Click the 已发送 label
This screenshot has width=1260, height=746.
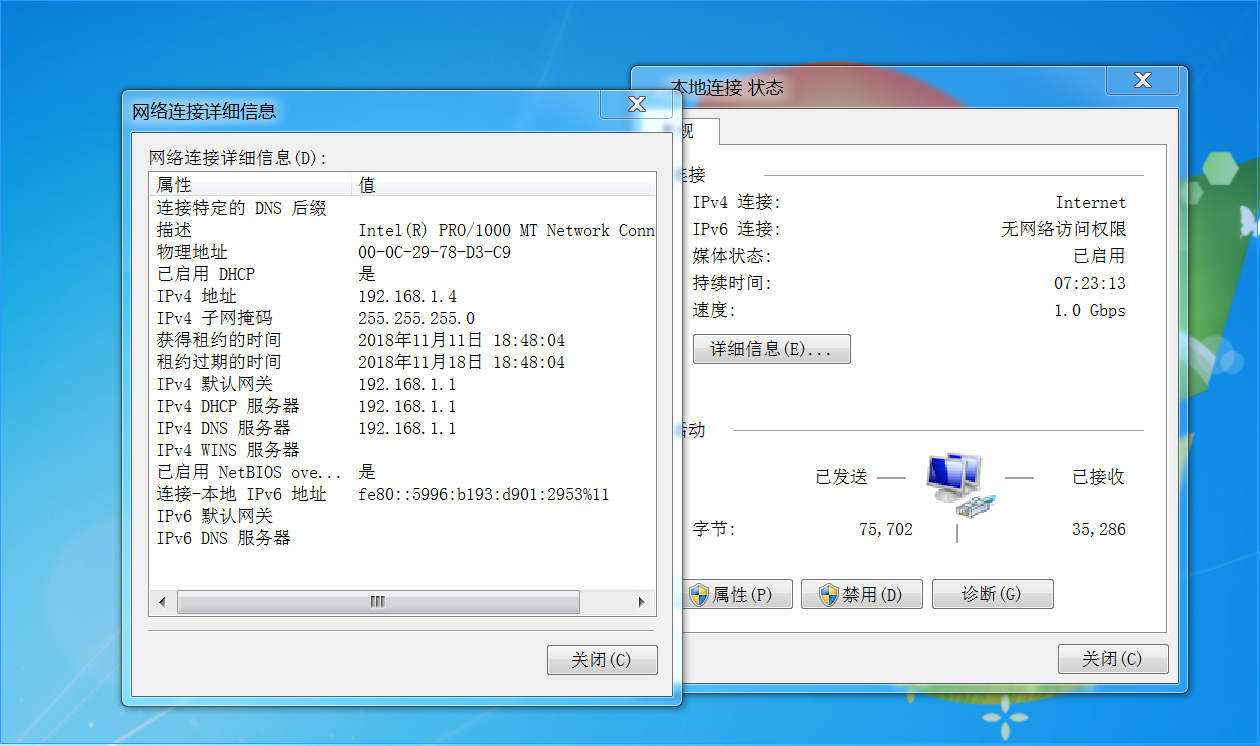pyautogui.click(x=841, y=477)
